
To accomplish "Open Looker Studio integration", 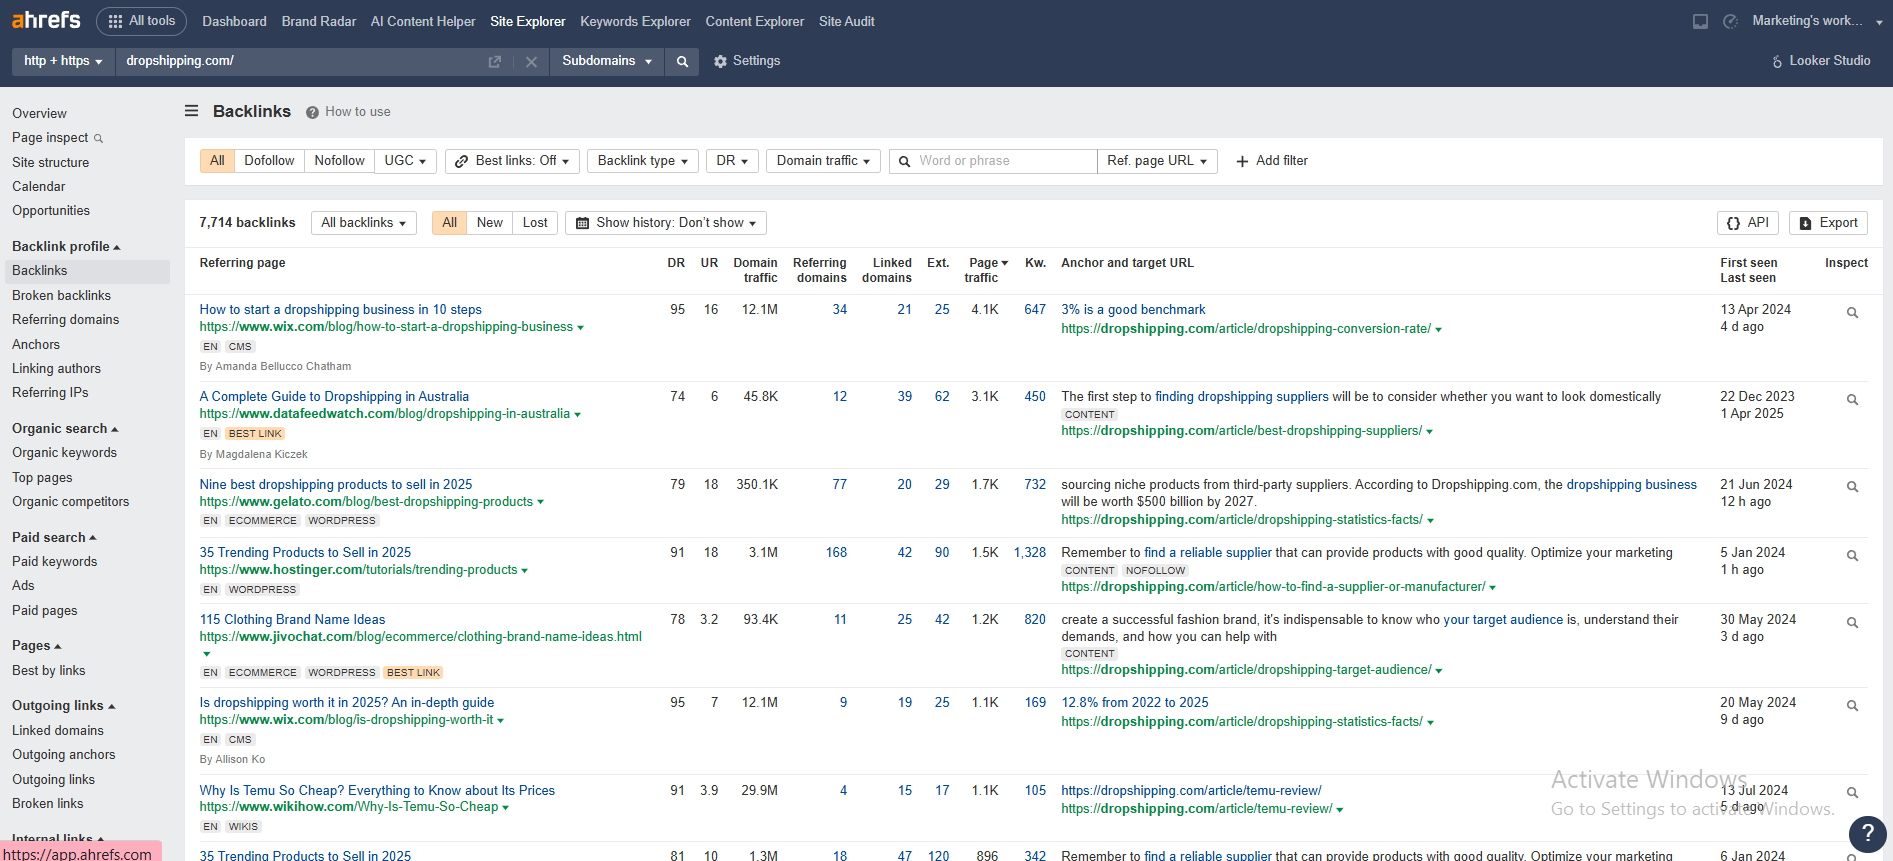I will tap(1820, 61).
